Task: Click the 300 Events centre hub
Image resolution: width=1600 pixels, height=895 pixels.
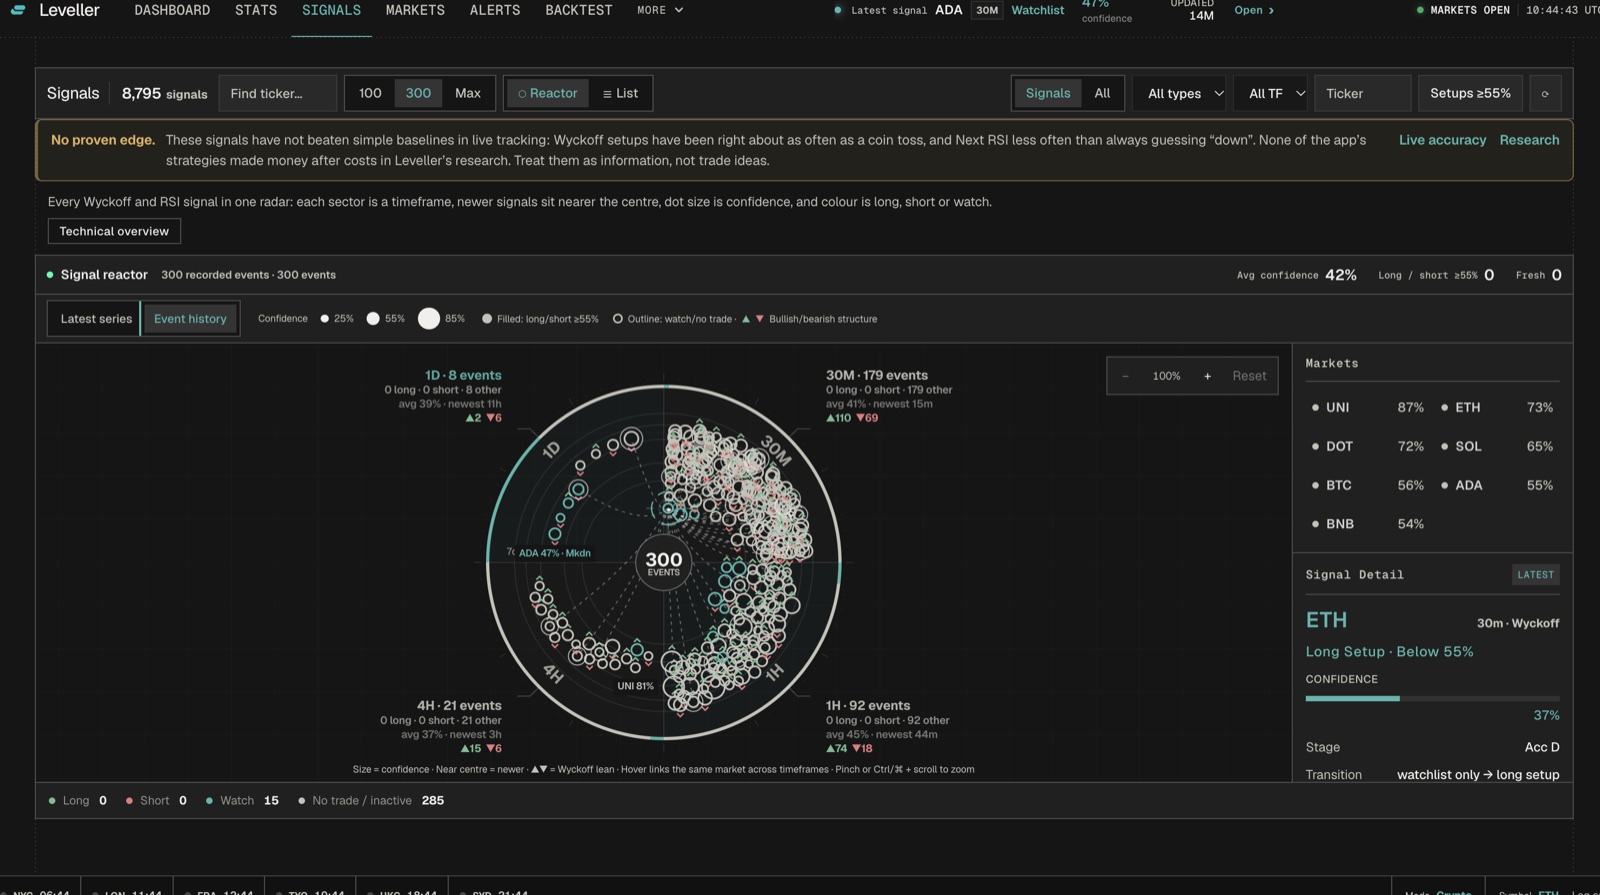Action: coord(663,563)
